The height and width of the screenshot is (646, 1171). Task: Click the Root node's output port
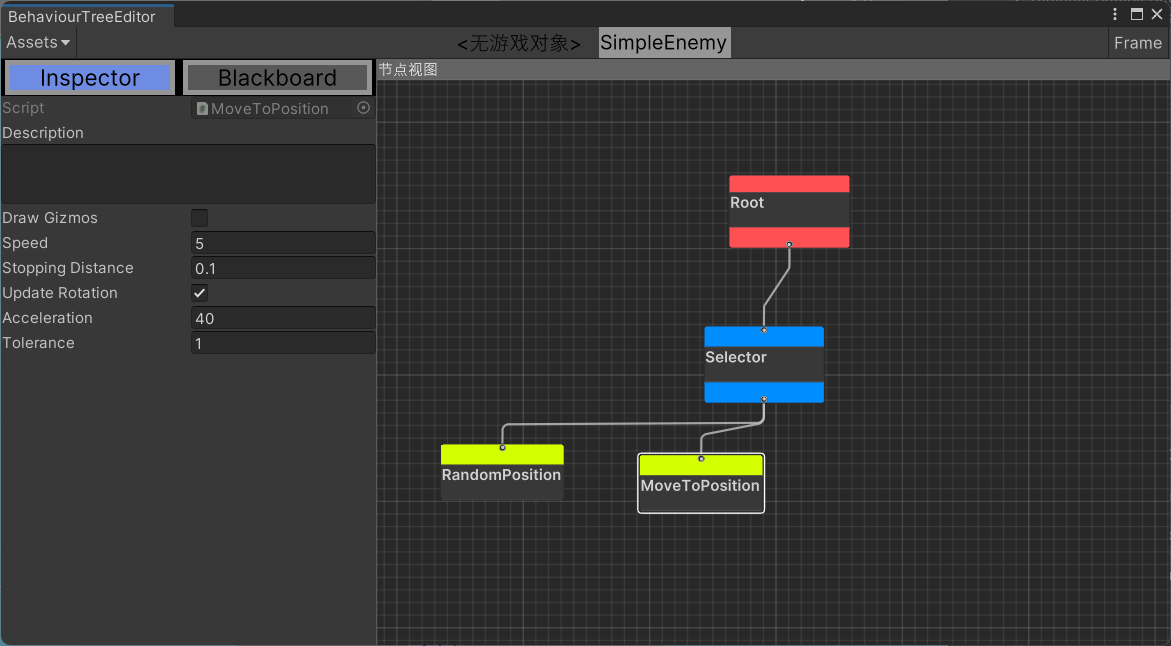tap(789, 244)
